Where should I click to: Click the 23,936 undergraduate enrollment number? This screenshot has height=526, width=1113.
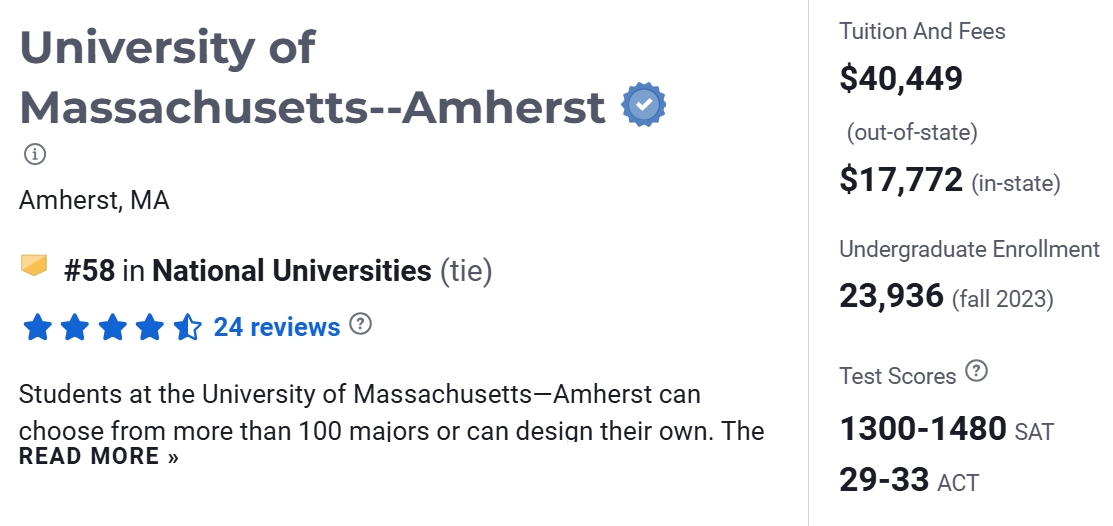[891, 296]
